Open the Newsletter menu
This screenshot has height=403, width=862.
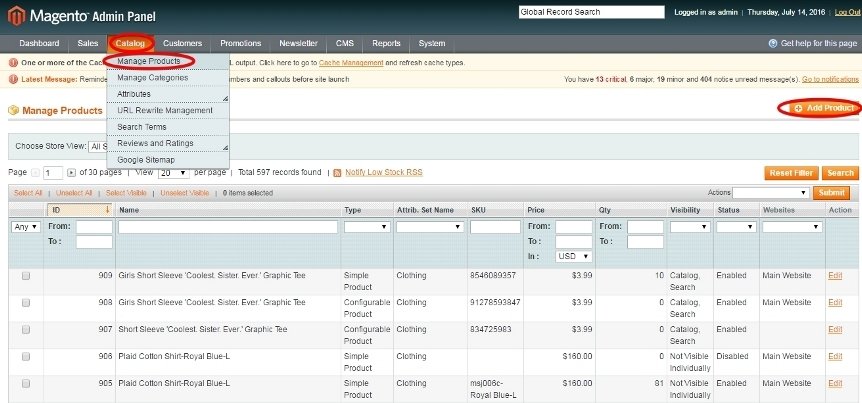(x=299, y=43)
